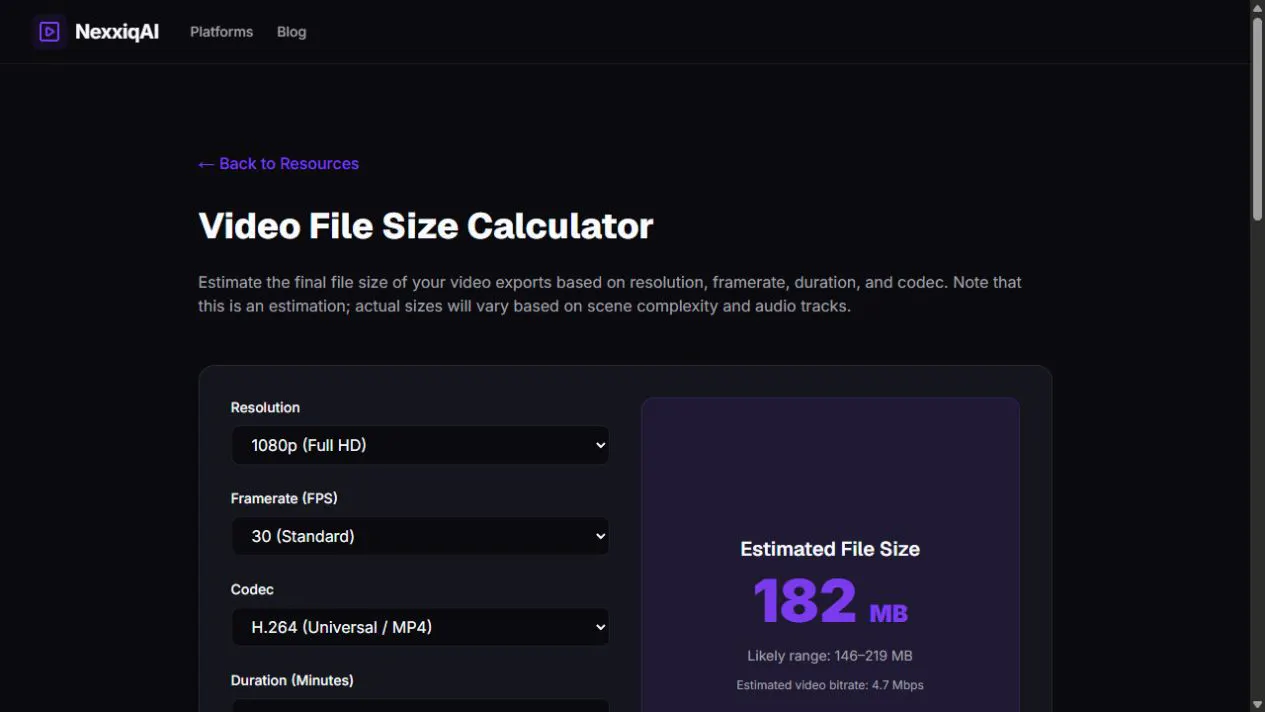
Task: Click the Codec field label
Action: [252, 589]
